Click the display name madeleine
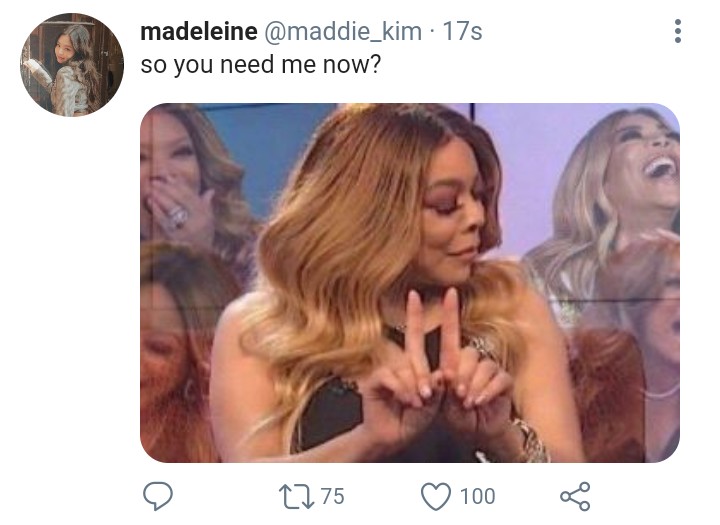Screen dimensions: 720x525 199,32
